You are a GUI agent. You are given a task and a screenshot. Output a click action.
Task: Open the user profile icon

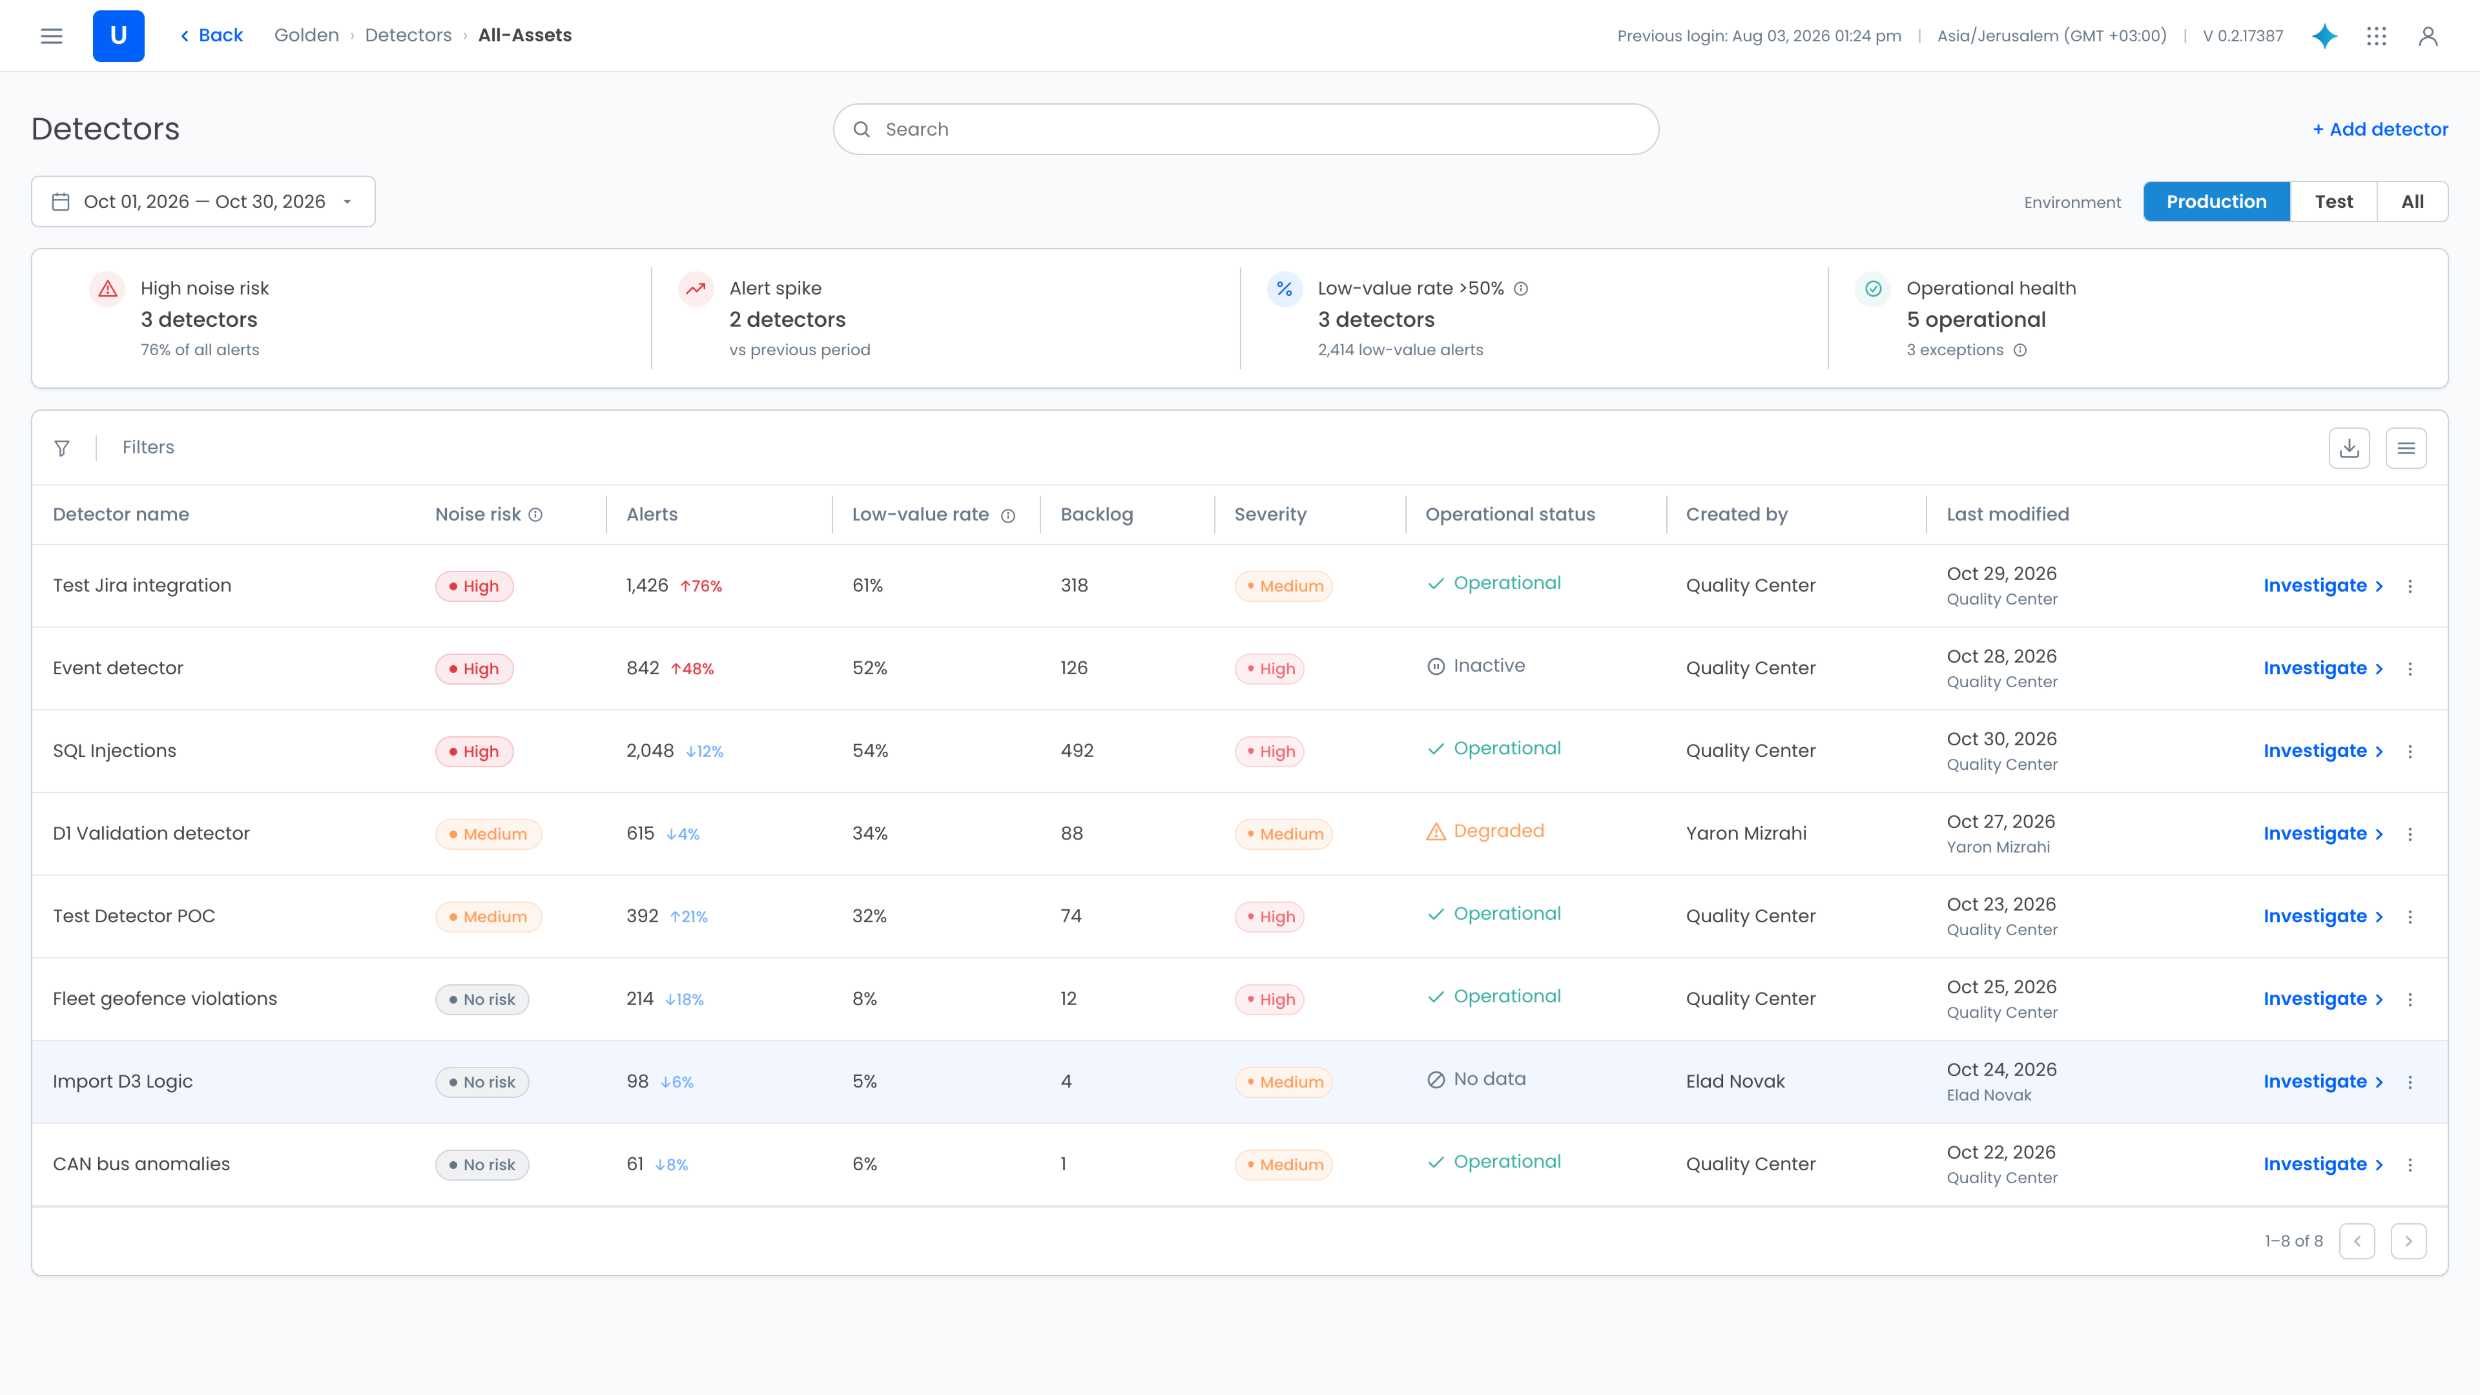click(x=2428, y=36)
